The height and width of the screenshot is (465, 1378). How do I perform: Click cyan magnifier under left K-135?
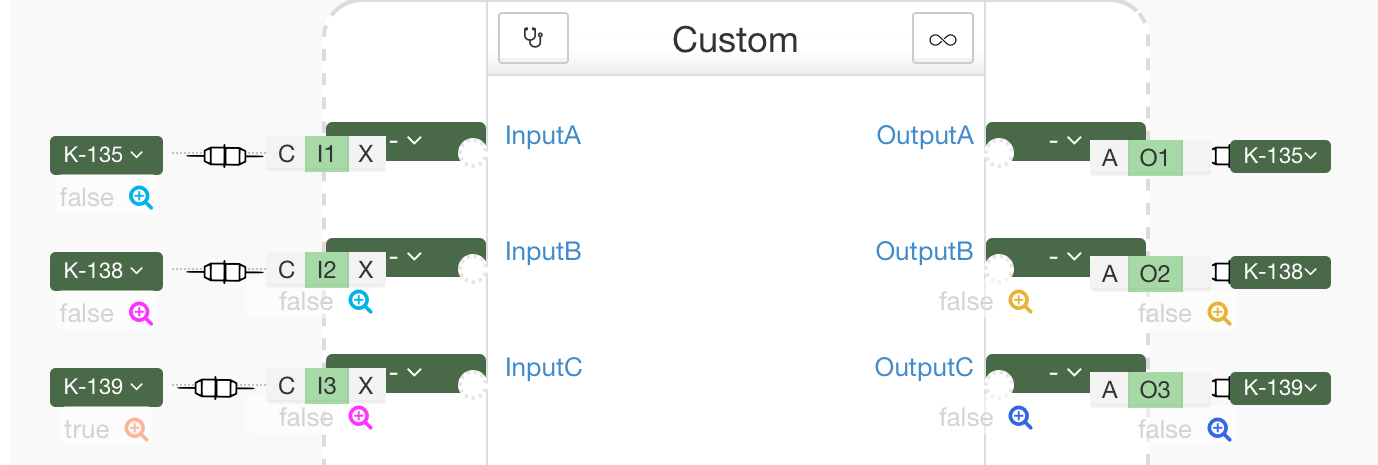[141, 198]
